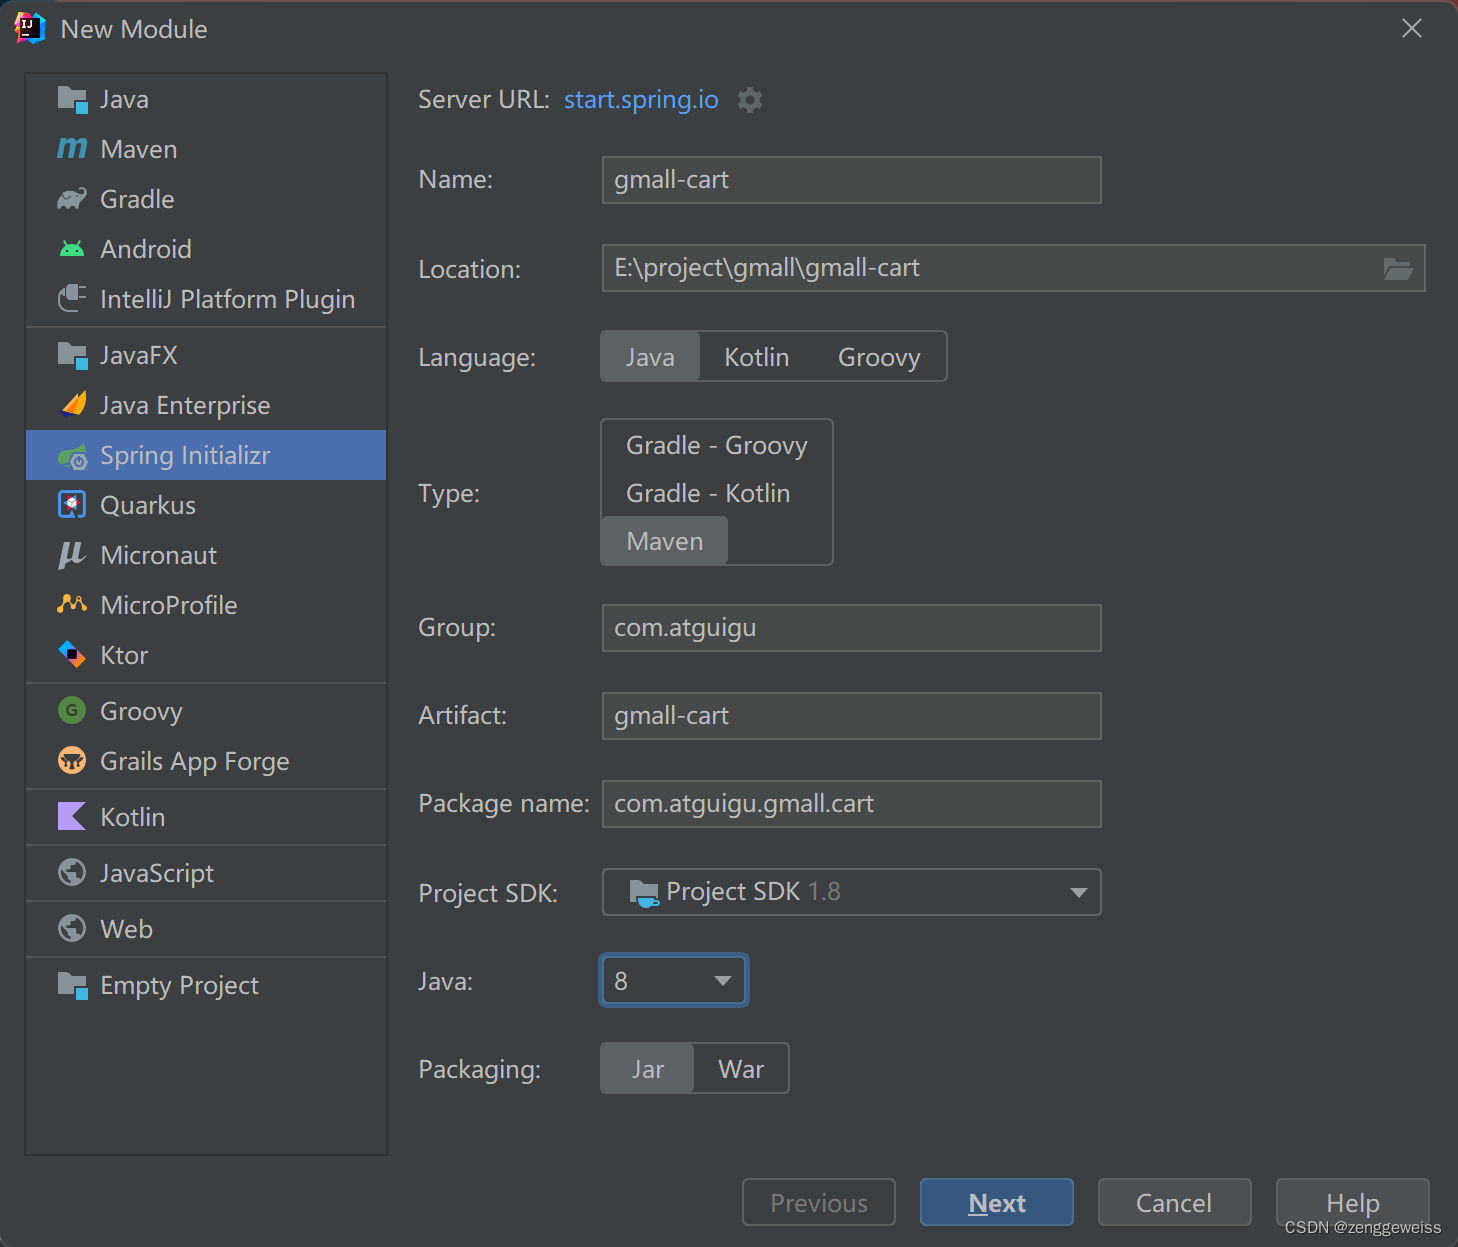Viewport: 1458px width, 1247px height.
Task: Select Java as the language
Action: (x=650, y=357)
